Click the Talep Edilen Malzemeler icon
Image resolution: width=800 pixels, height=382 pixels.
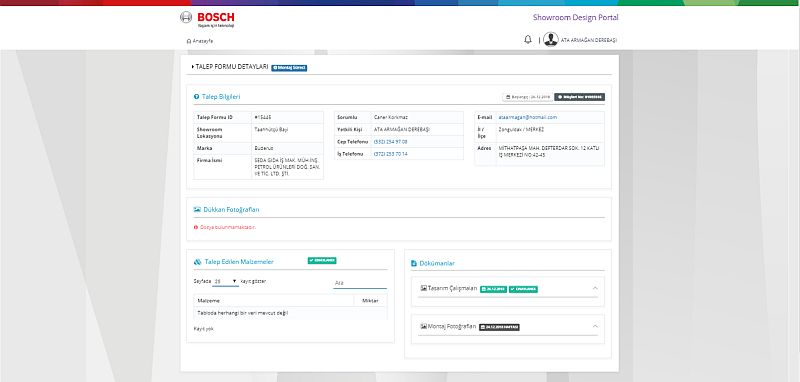[197, 262]
